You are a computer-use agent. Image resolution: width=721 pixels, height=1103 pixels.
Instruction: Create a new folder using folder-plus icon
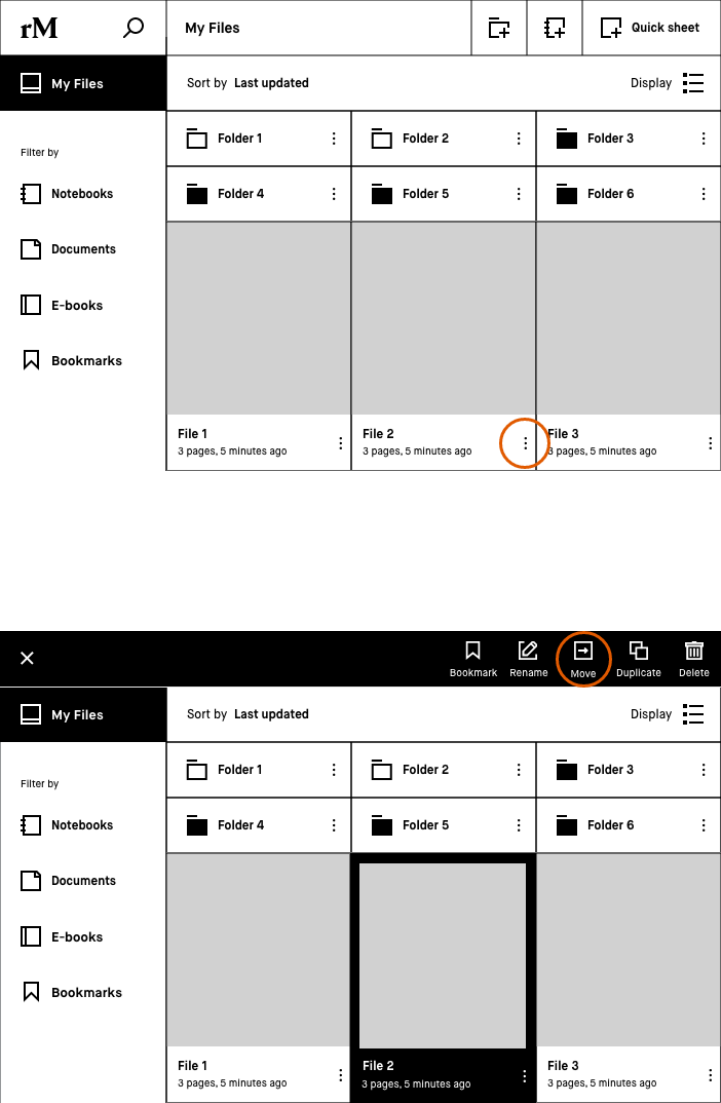(499, 28)
